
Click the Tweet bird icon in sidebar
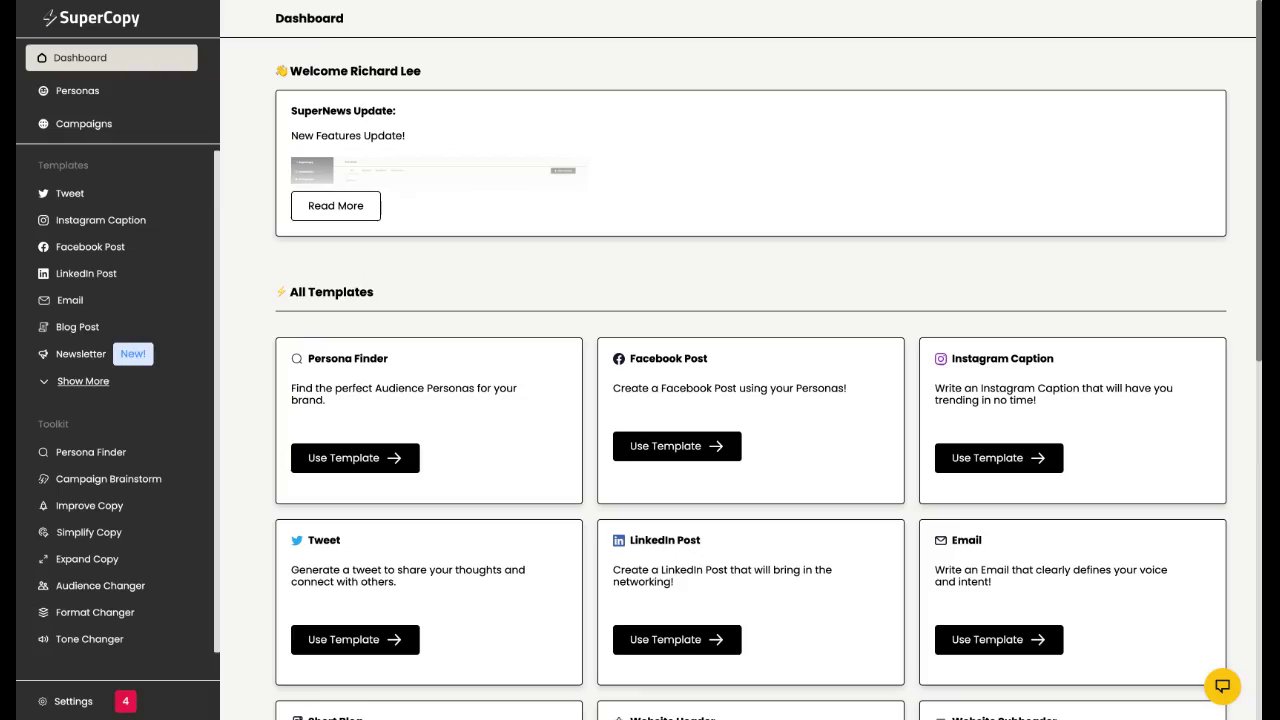point(43,194)
